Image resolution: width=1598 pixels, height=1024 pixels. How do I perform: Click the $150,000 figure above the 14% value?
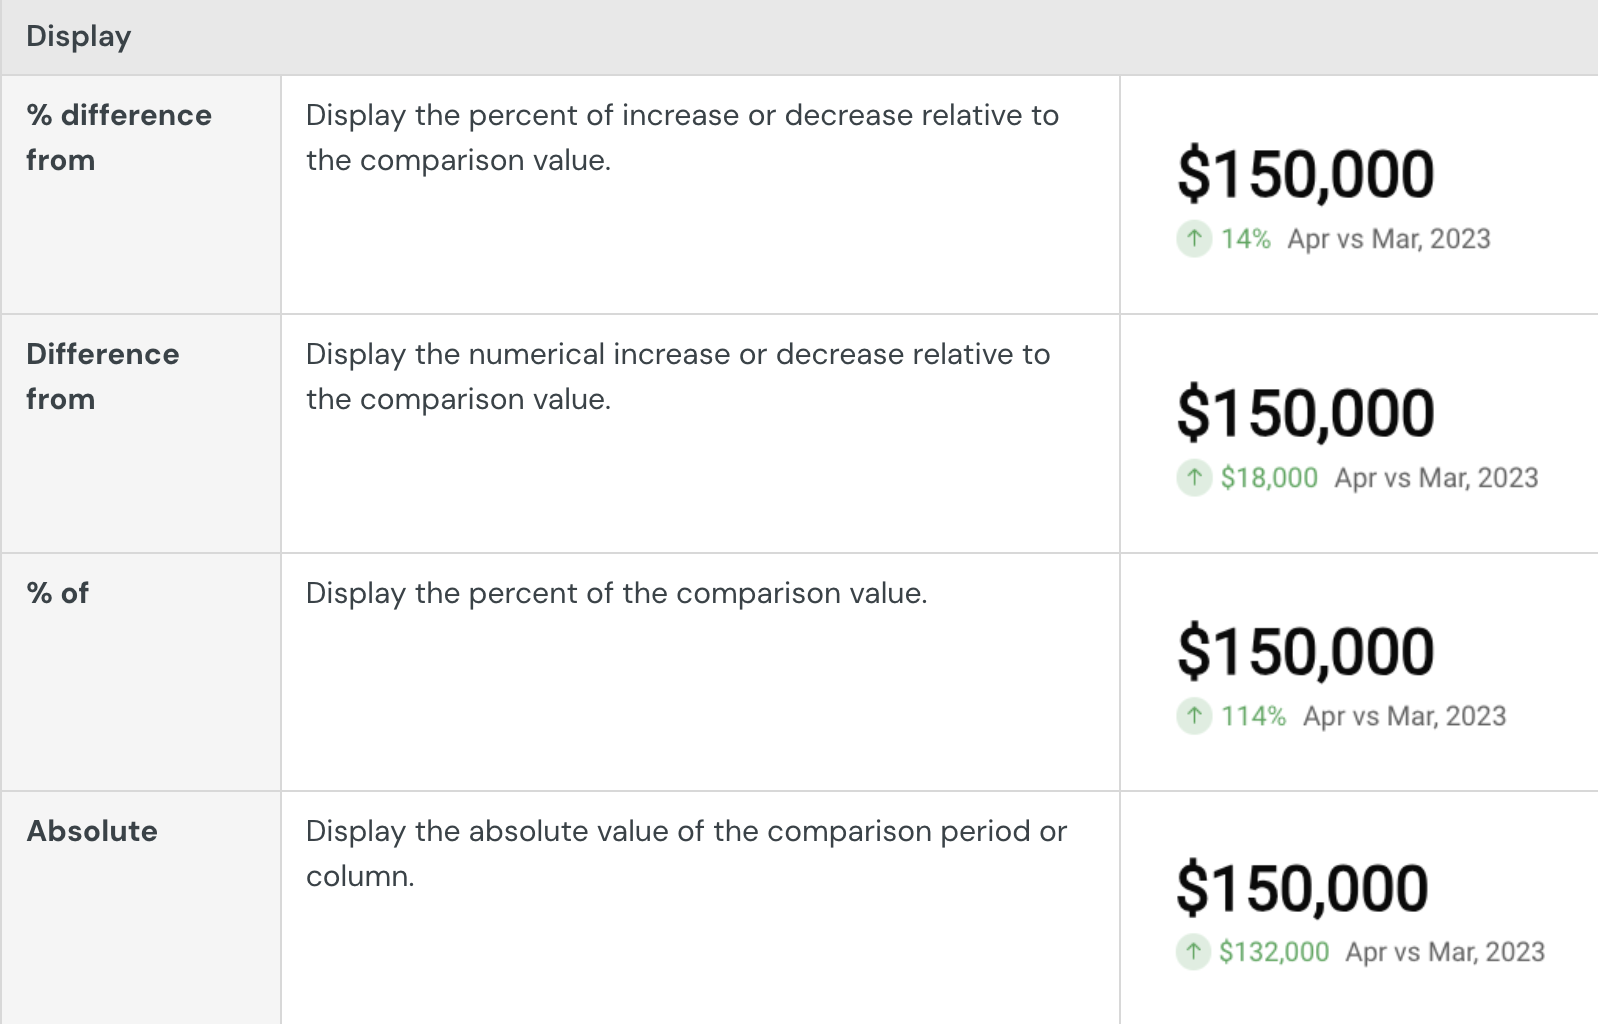pyautogui.click(x=1306, y=174)
